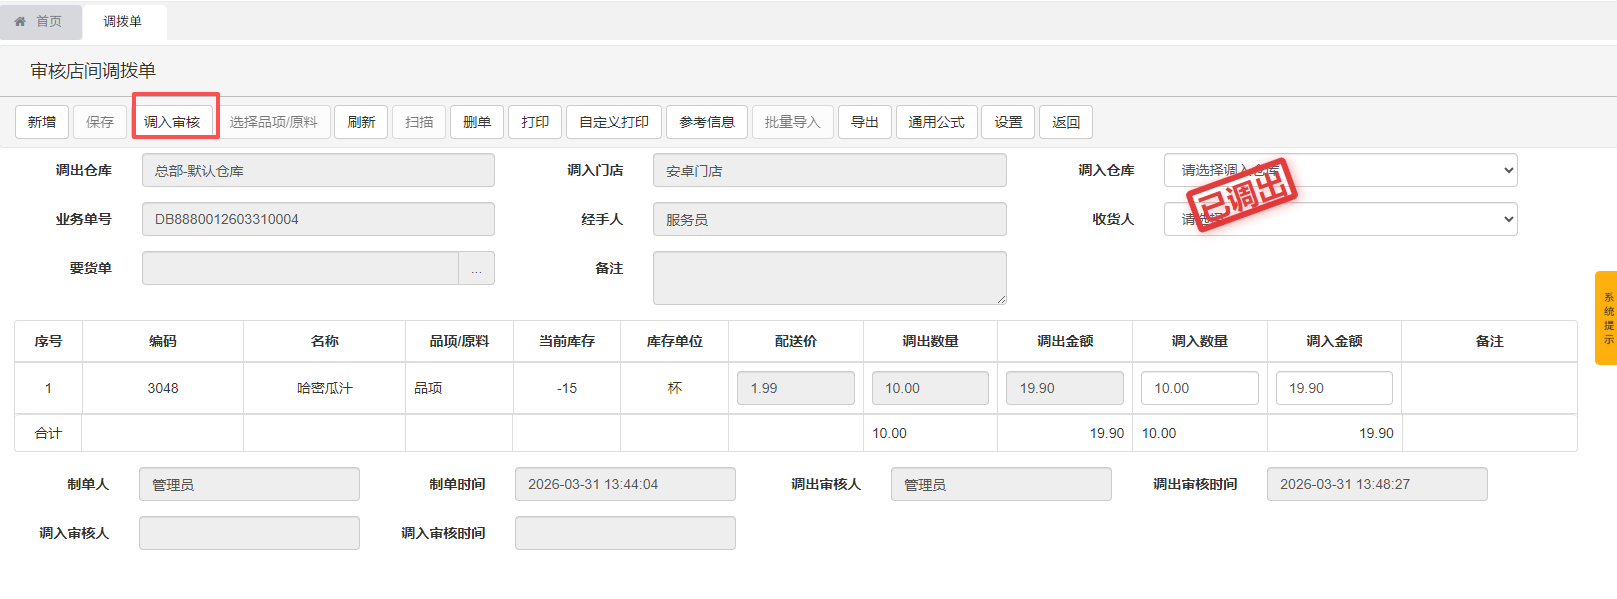Image resolution: width=1617 pixels, height=599 pixels.
Task: Open 自定义打印 option
Action: pos(614,122)
